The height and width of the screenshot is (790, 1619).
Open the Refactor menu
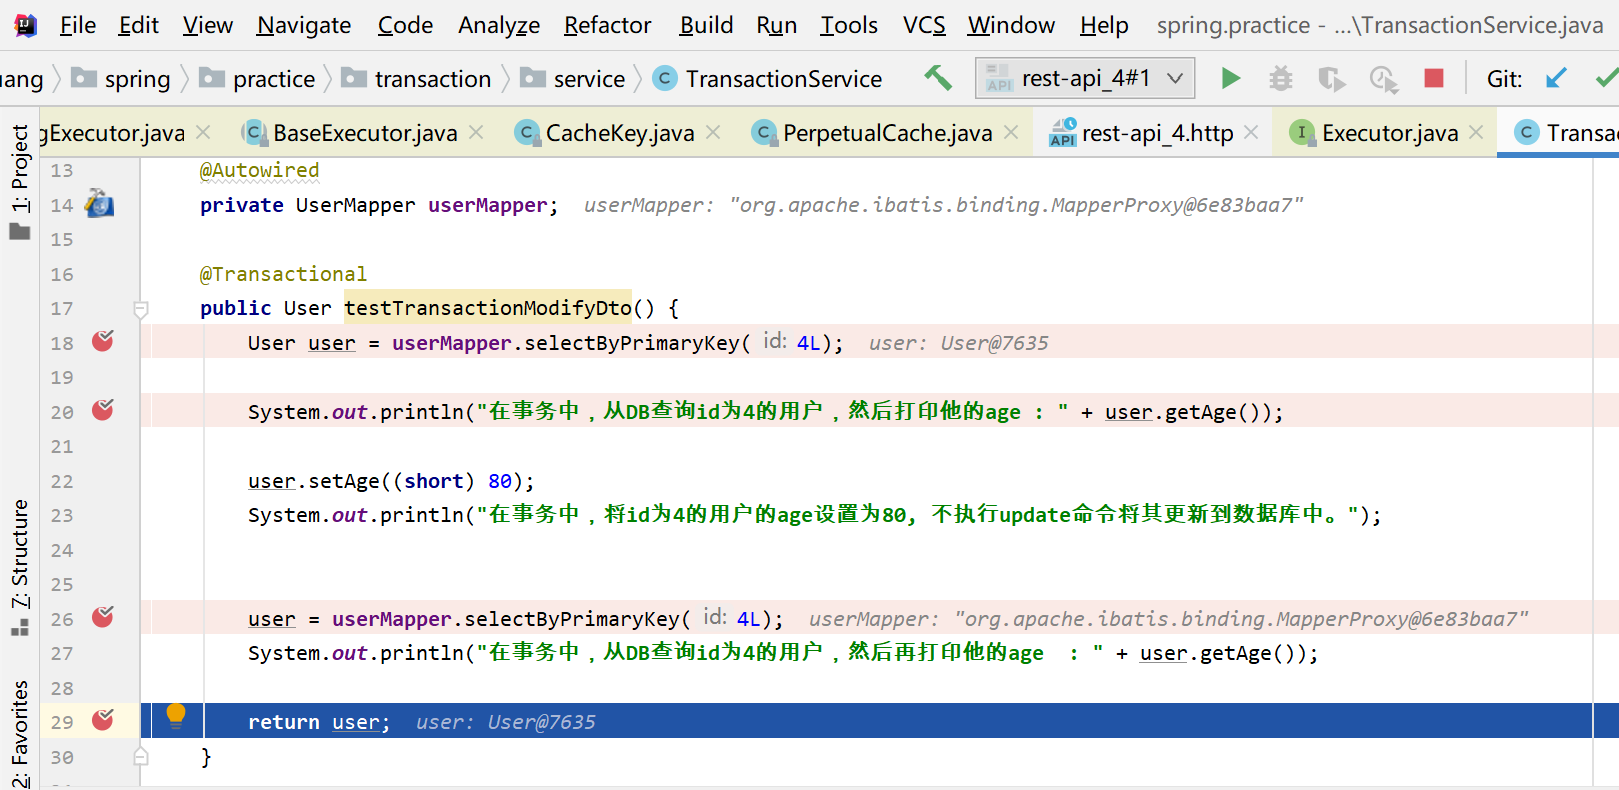[607, 25]
